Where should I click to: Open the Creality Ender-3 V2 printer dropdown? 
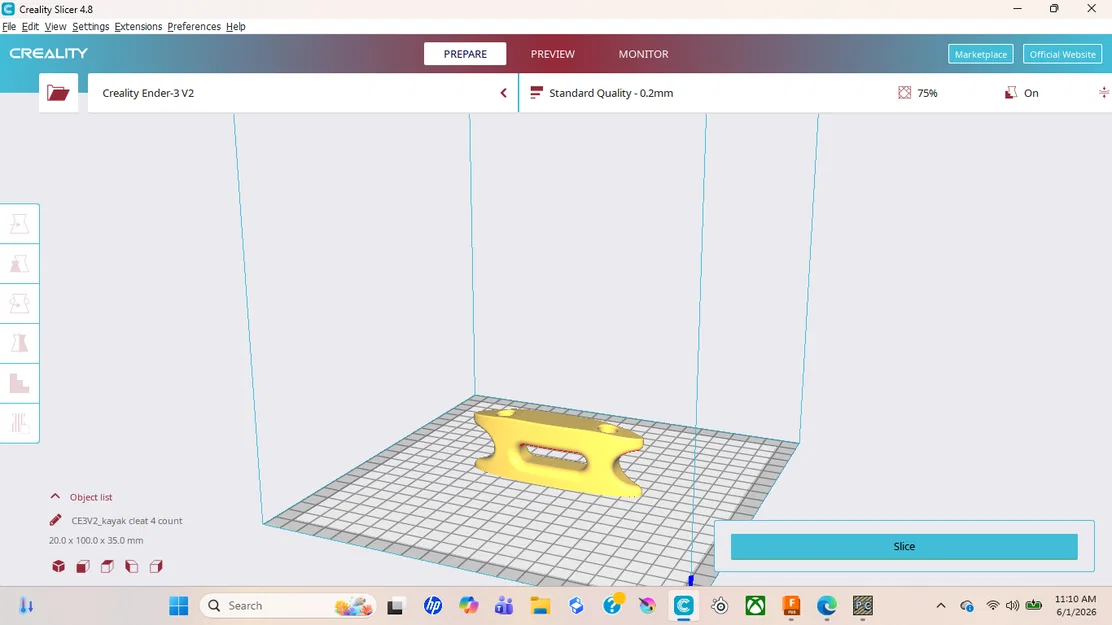click(303, 93)
